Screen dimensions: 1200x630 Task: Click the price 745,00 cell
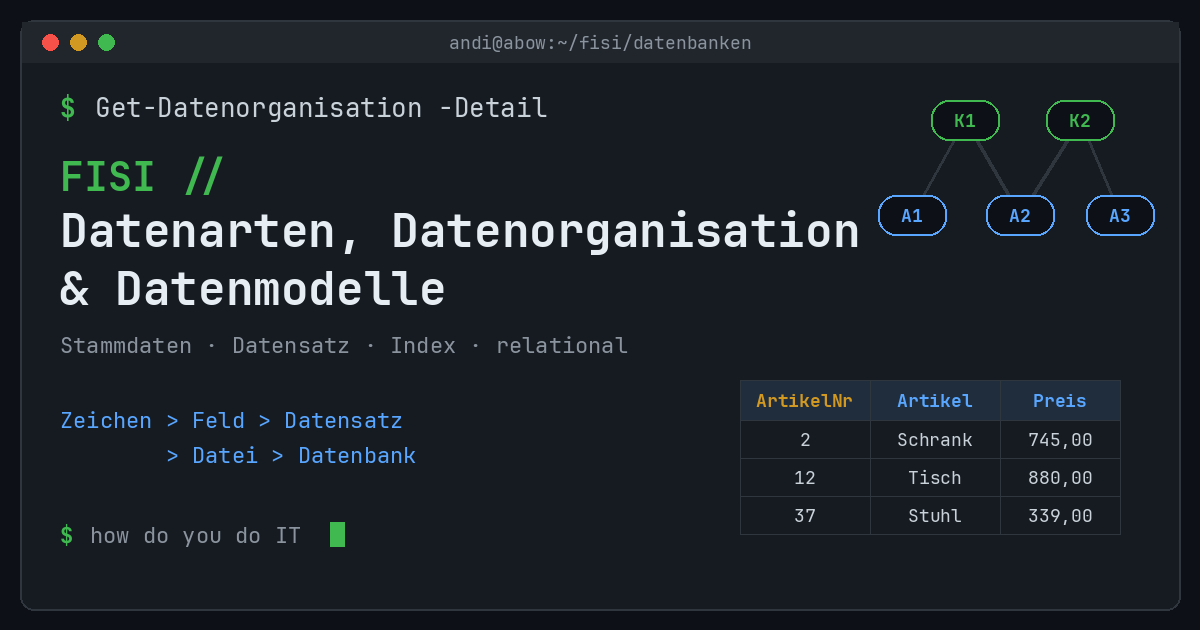(1060, 440)
